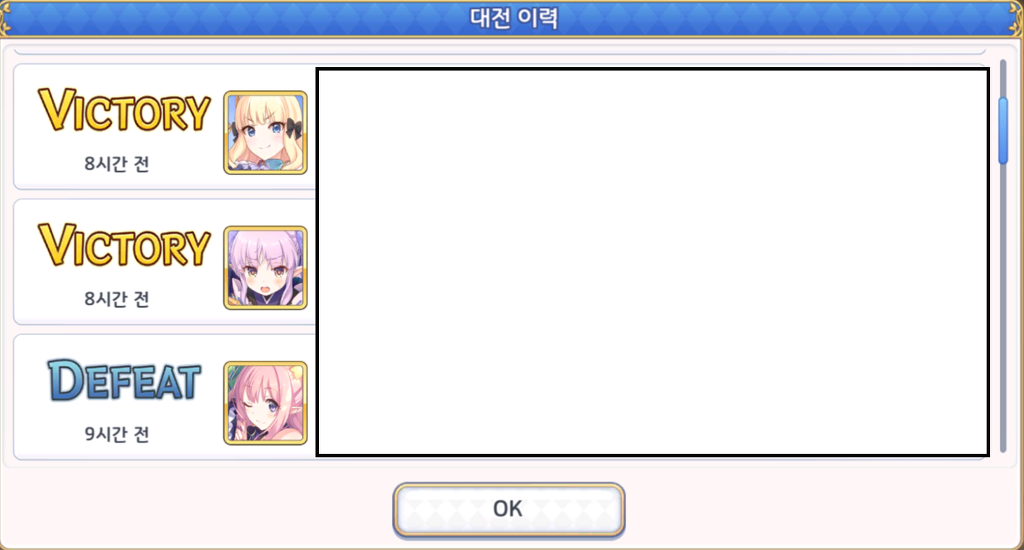
Task: Click the blonde character portrait icon
Action: point(265,133)
